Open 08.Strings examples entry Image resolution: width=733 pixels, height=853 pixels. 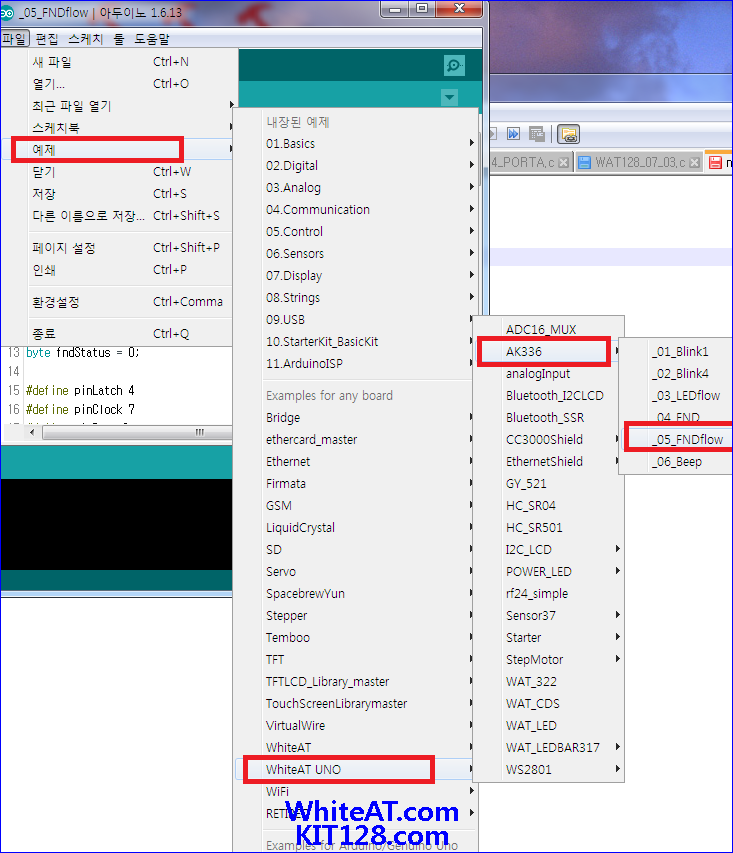[x=356, y=298]
